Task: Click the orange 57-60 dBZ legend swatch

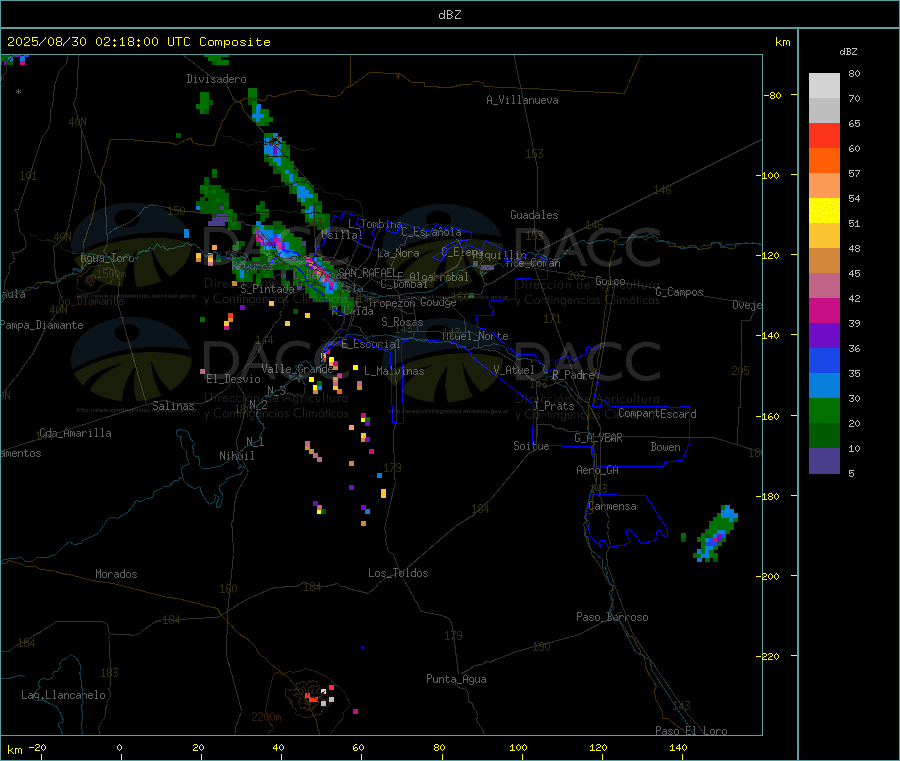Action: [824, 161]
